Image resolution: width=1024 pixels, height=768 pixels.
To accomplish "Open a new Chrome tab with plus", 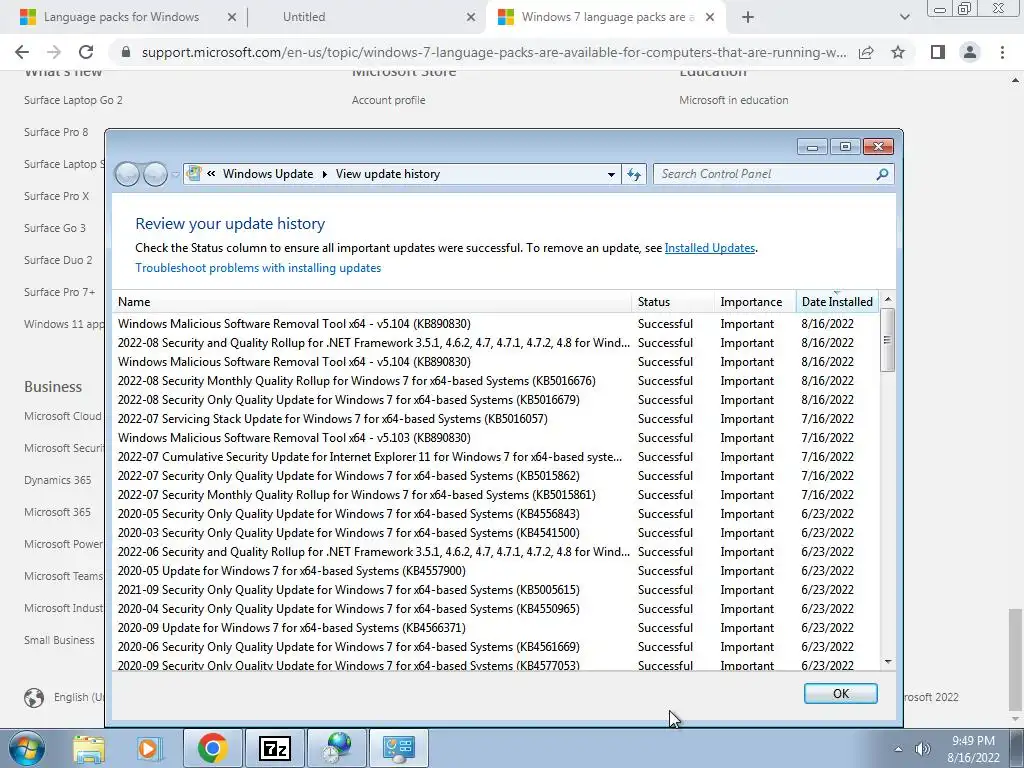I will click(748, 17).
